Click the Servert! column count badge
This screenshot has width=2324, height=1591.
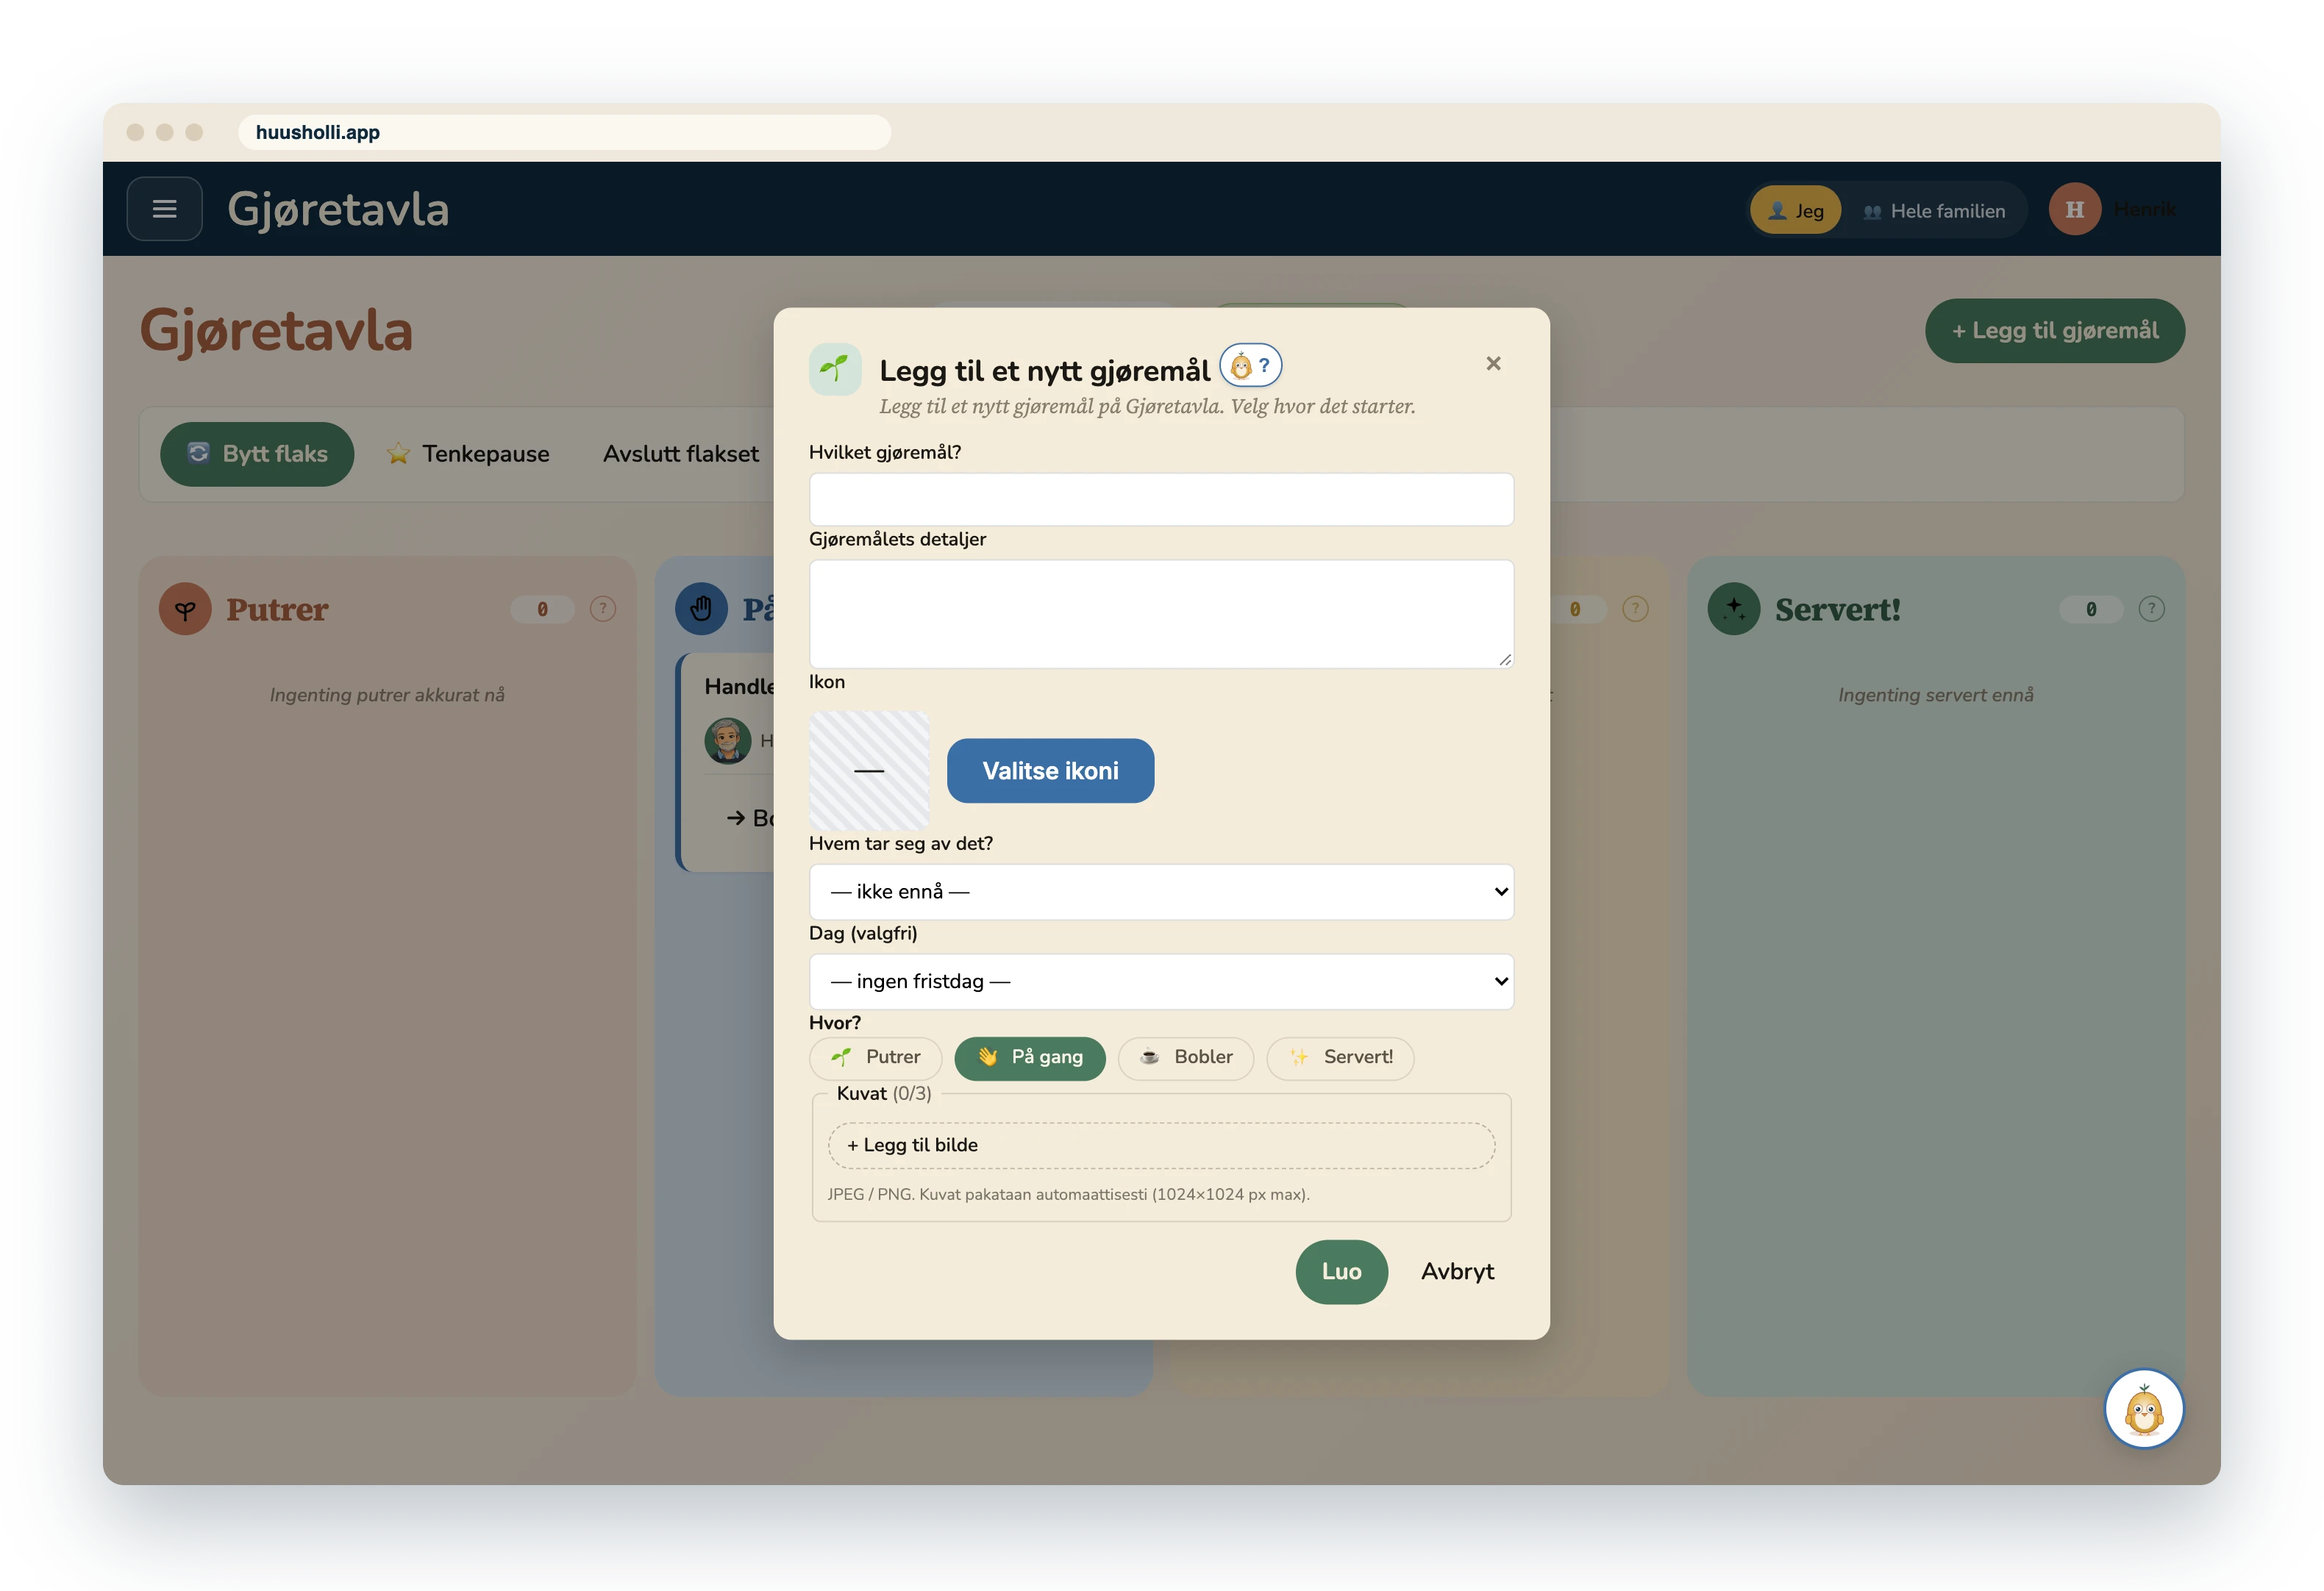pyautogui.click(x=2090, y=609)
